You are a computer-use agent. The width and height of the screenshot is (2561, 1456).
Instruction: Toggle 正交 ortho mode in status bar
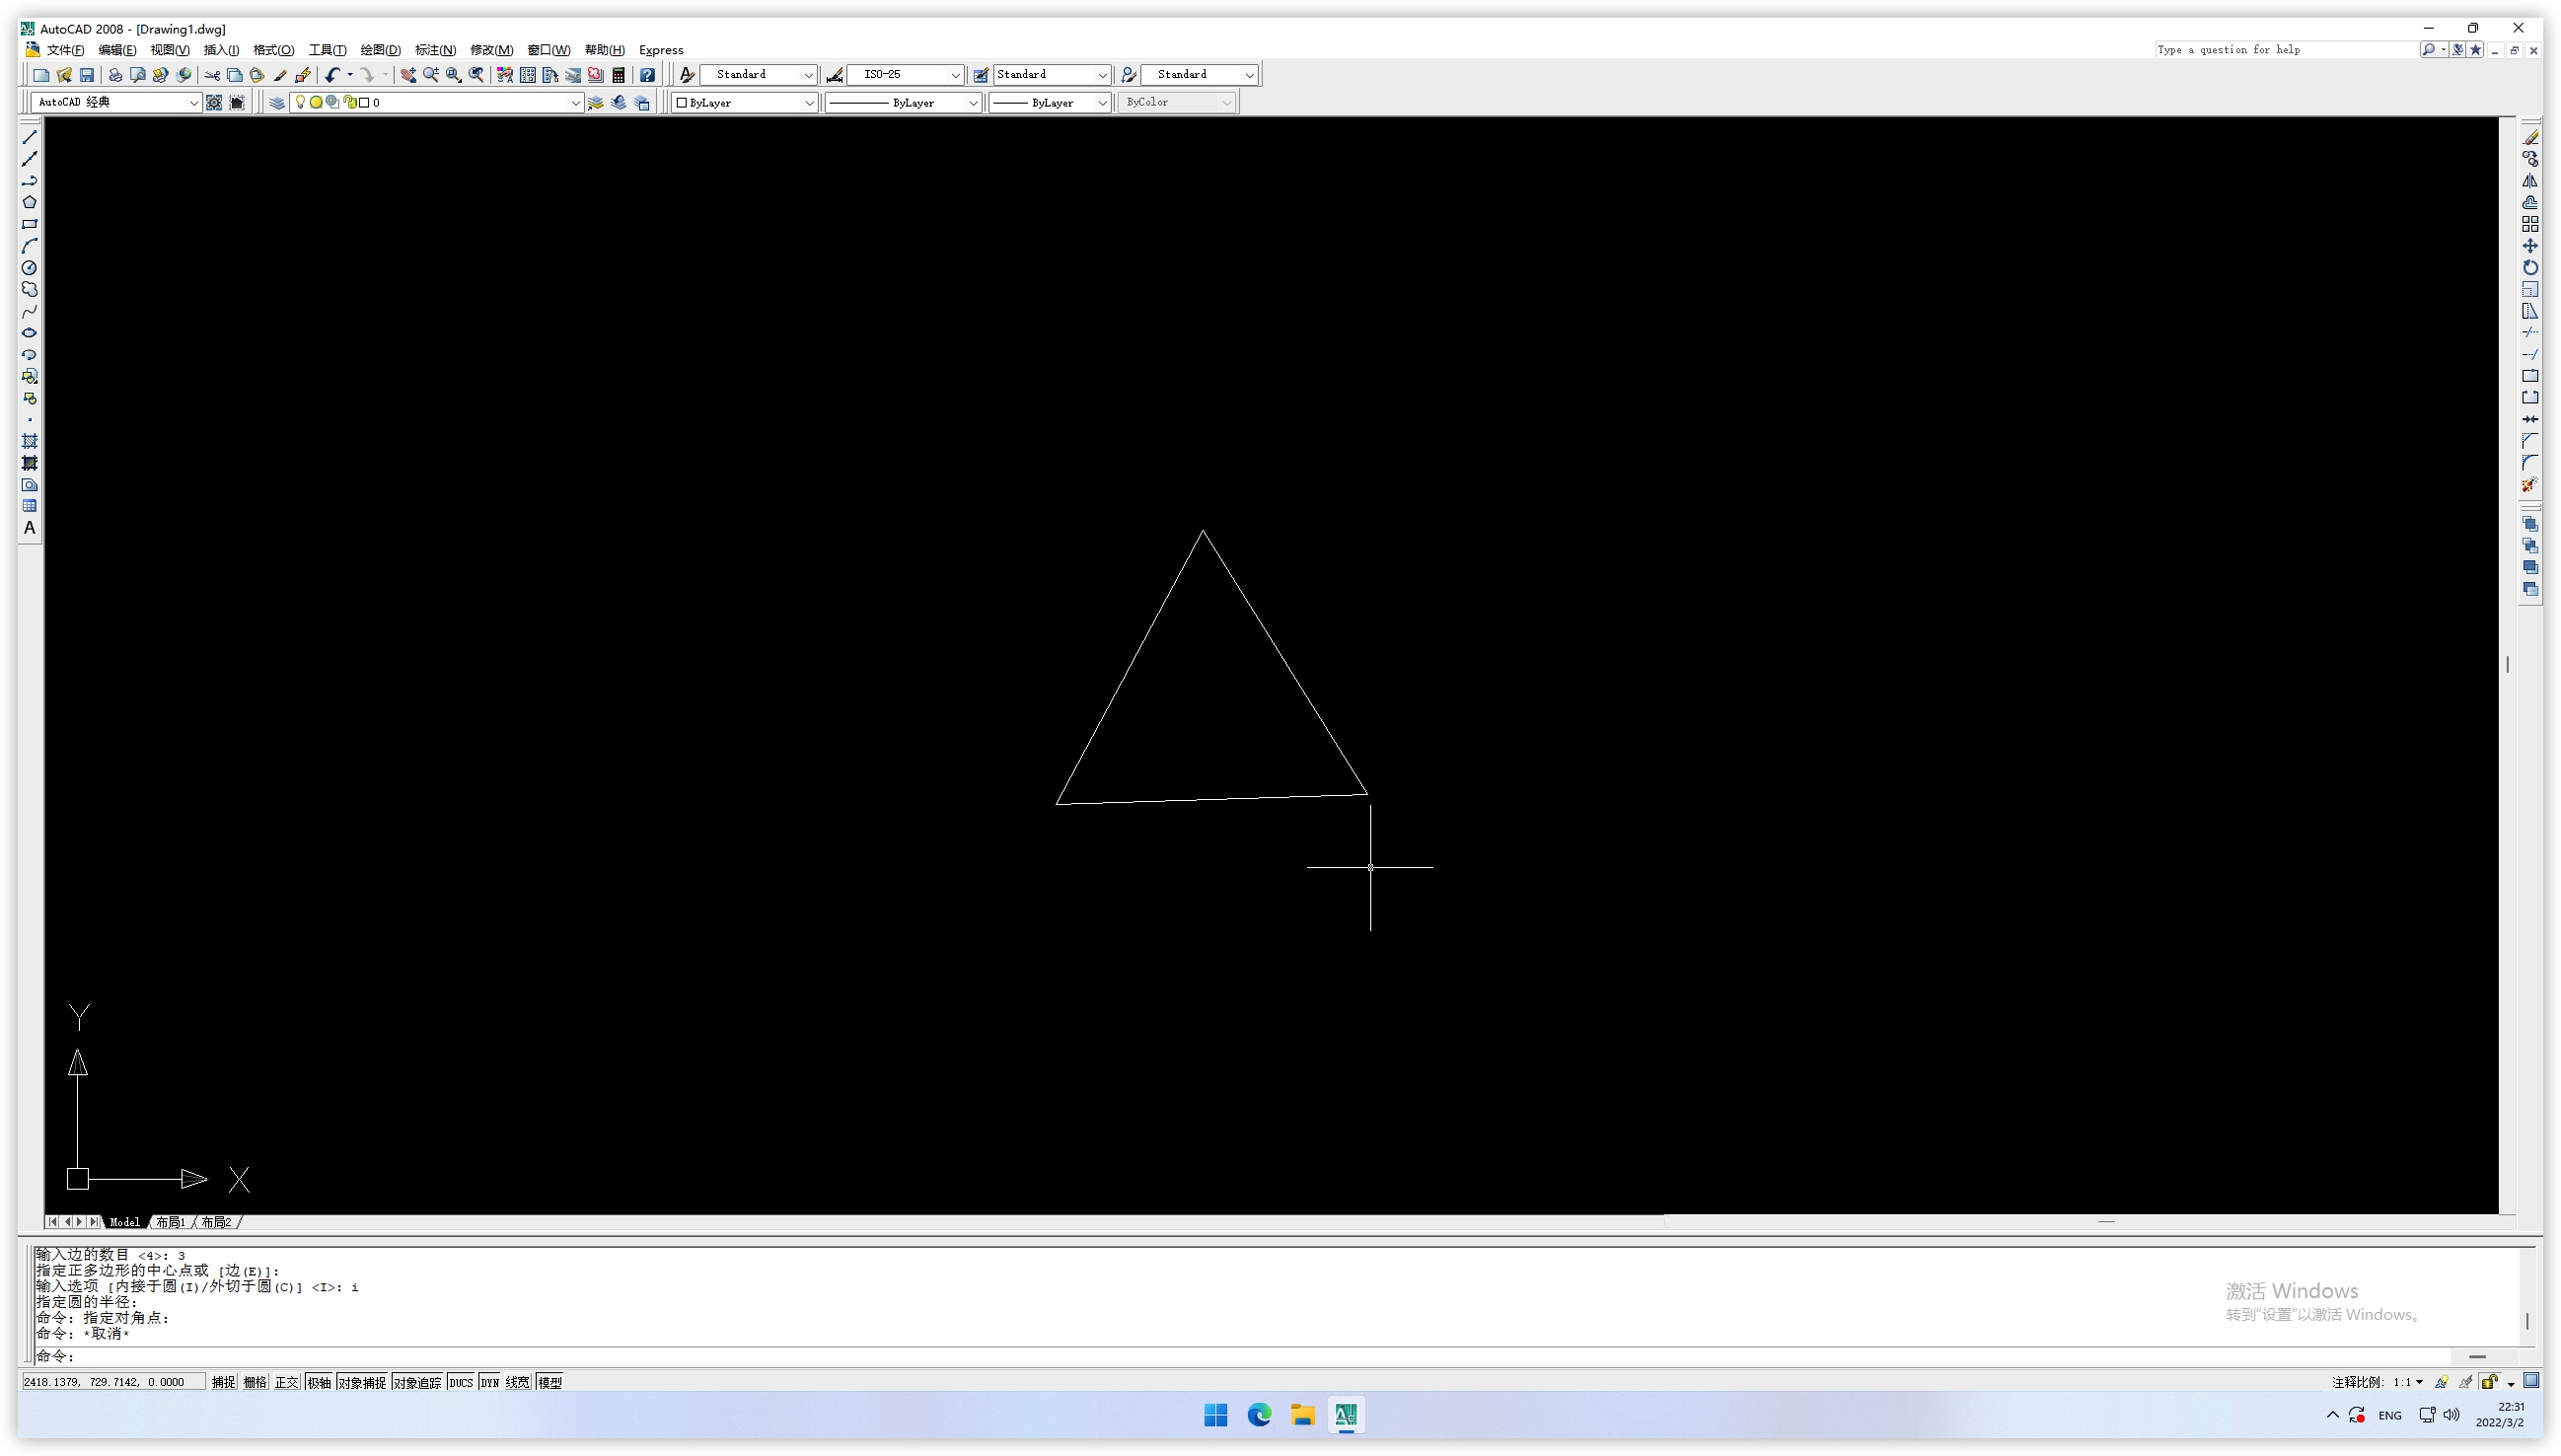(x=287, y=1382)
